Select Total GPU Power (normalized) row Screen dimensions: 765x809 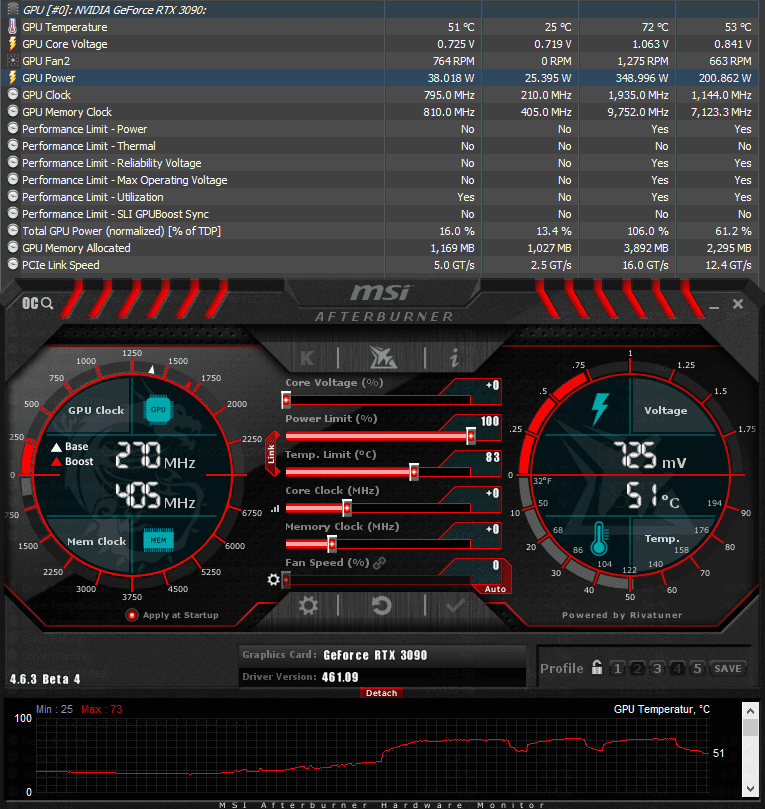tap(382, 231)
